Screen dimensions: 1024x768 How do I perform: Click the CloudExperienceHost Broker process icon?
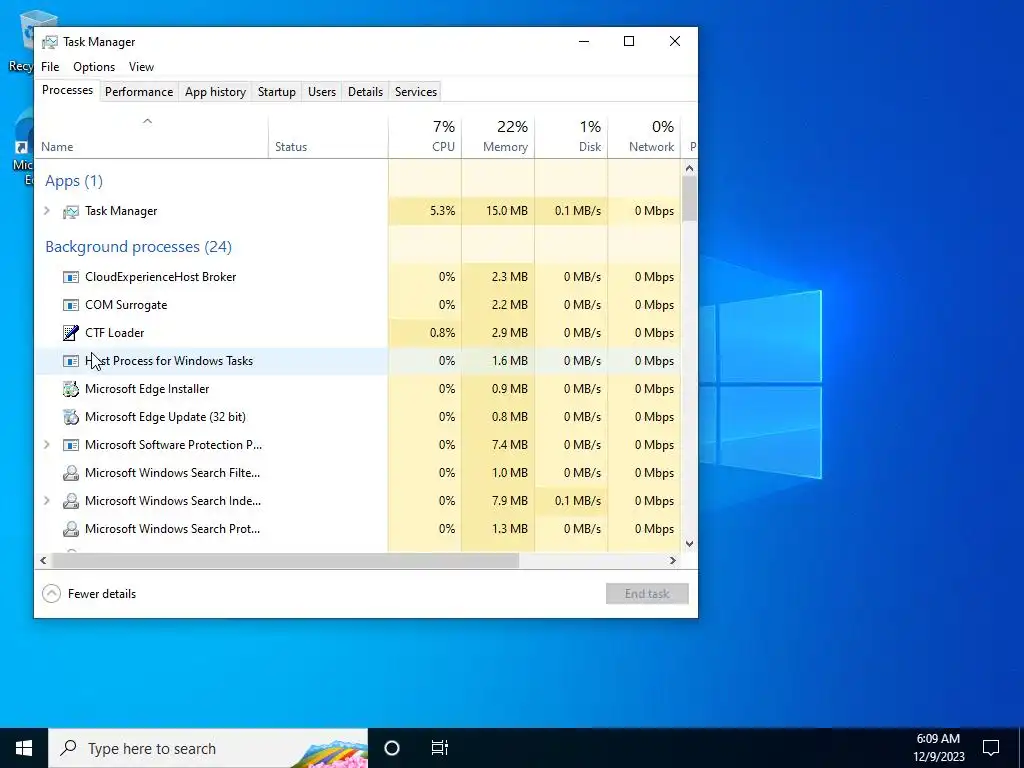click(x=71, y=277)
